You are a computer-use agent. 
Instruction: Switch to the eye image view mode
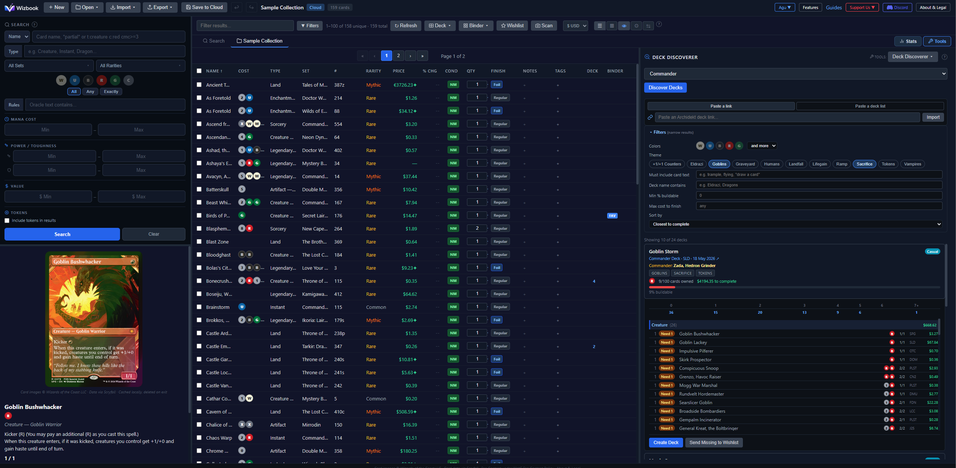[624, 26]
